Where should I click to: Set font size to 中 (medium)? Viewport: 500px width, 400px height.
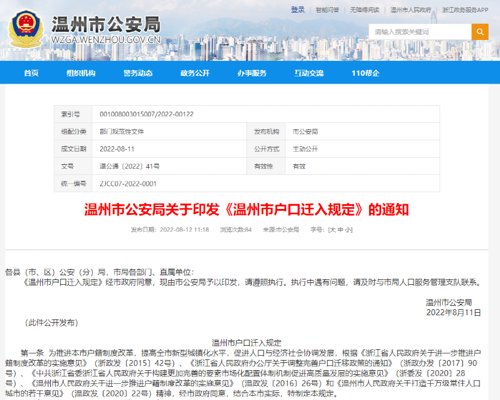point(340,230)
